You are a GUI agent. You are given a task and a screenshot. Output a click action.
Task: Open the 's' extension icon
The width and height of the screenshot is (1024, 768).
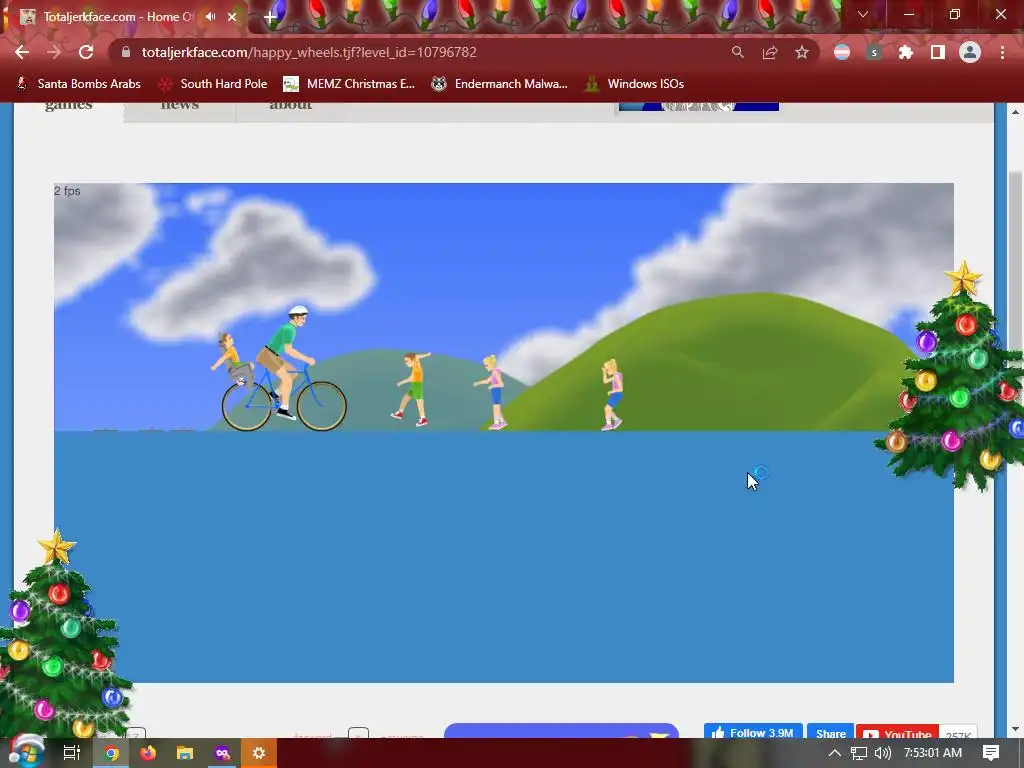pyautogui.click(x=874, y=52)
